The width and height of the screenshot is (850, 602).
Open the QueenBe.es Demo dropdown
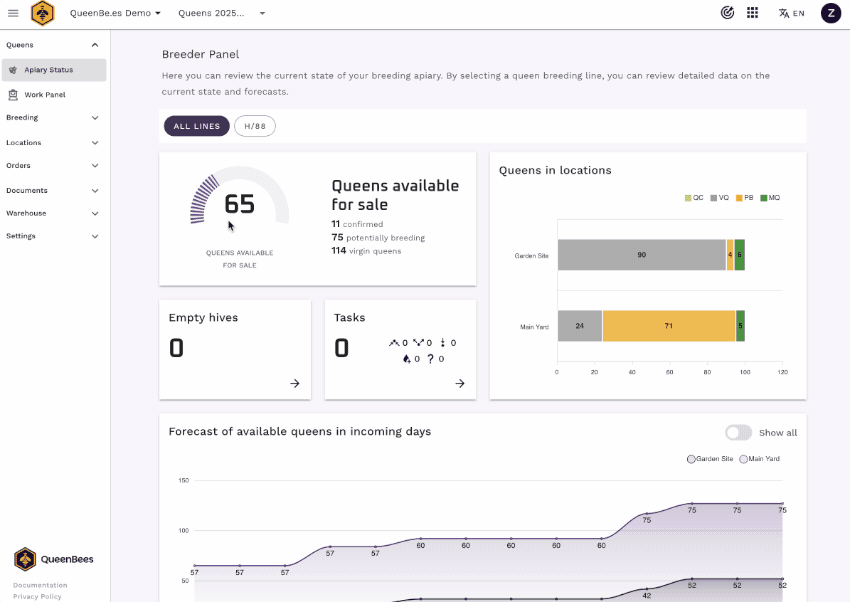coord(115,13)
